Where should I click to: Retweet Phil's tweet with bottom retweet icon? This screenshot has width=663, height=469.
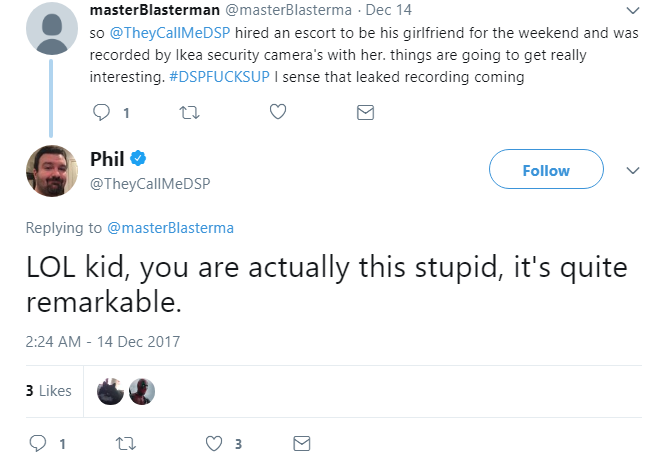click(x=126, y=444)
